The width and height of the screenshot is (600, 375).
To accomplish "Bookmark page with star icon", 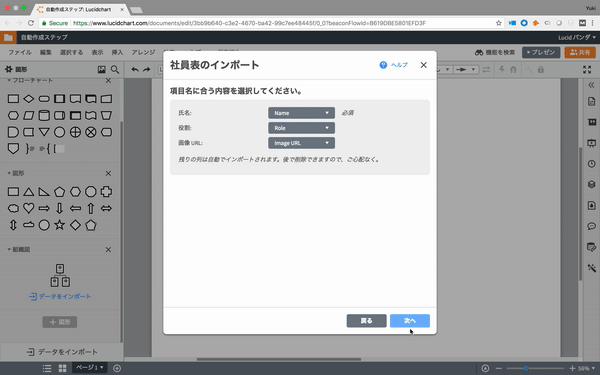I will [x=499, y=23].
